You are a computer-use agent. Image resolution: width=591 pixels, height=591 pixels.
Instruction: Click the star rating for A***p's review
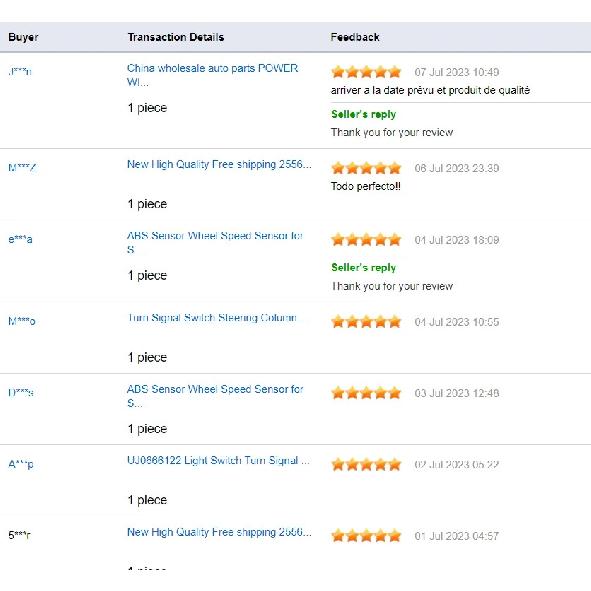(x=366, y=464)
